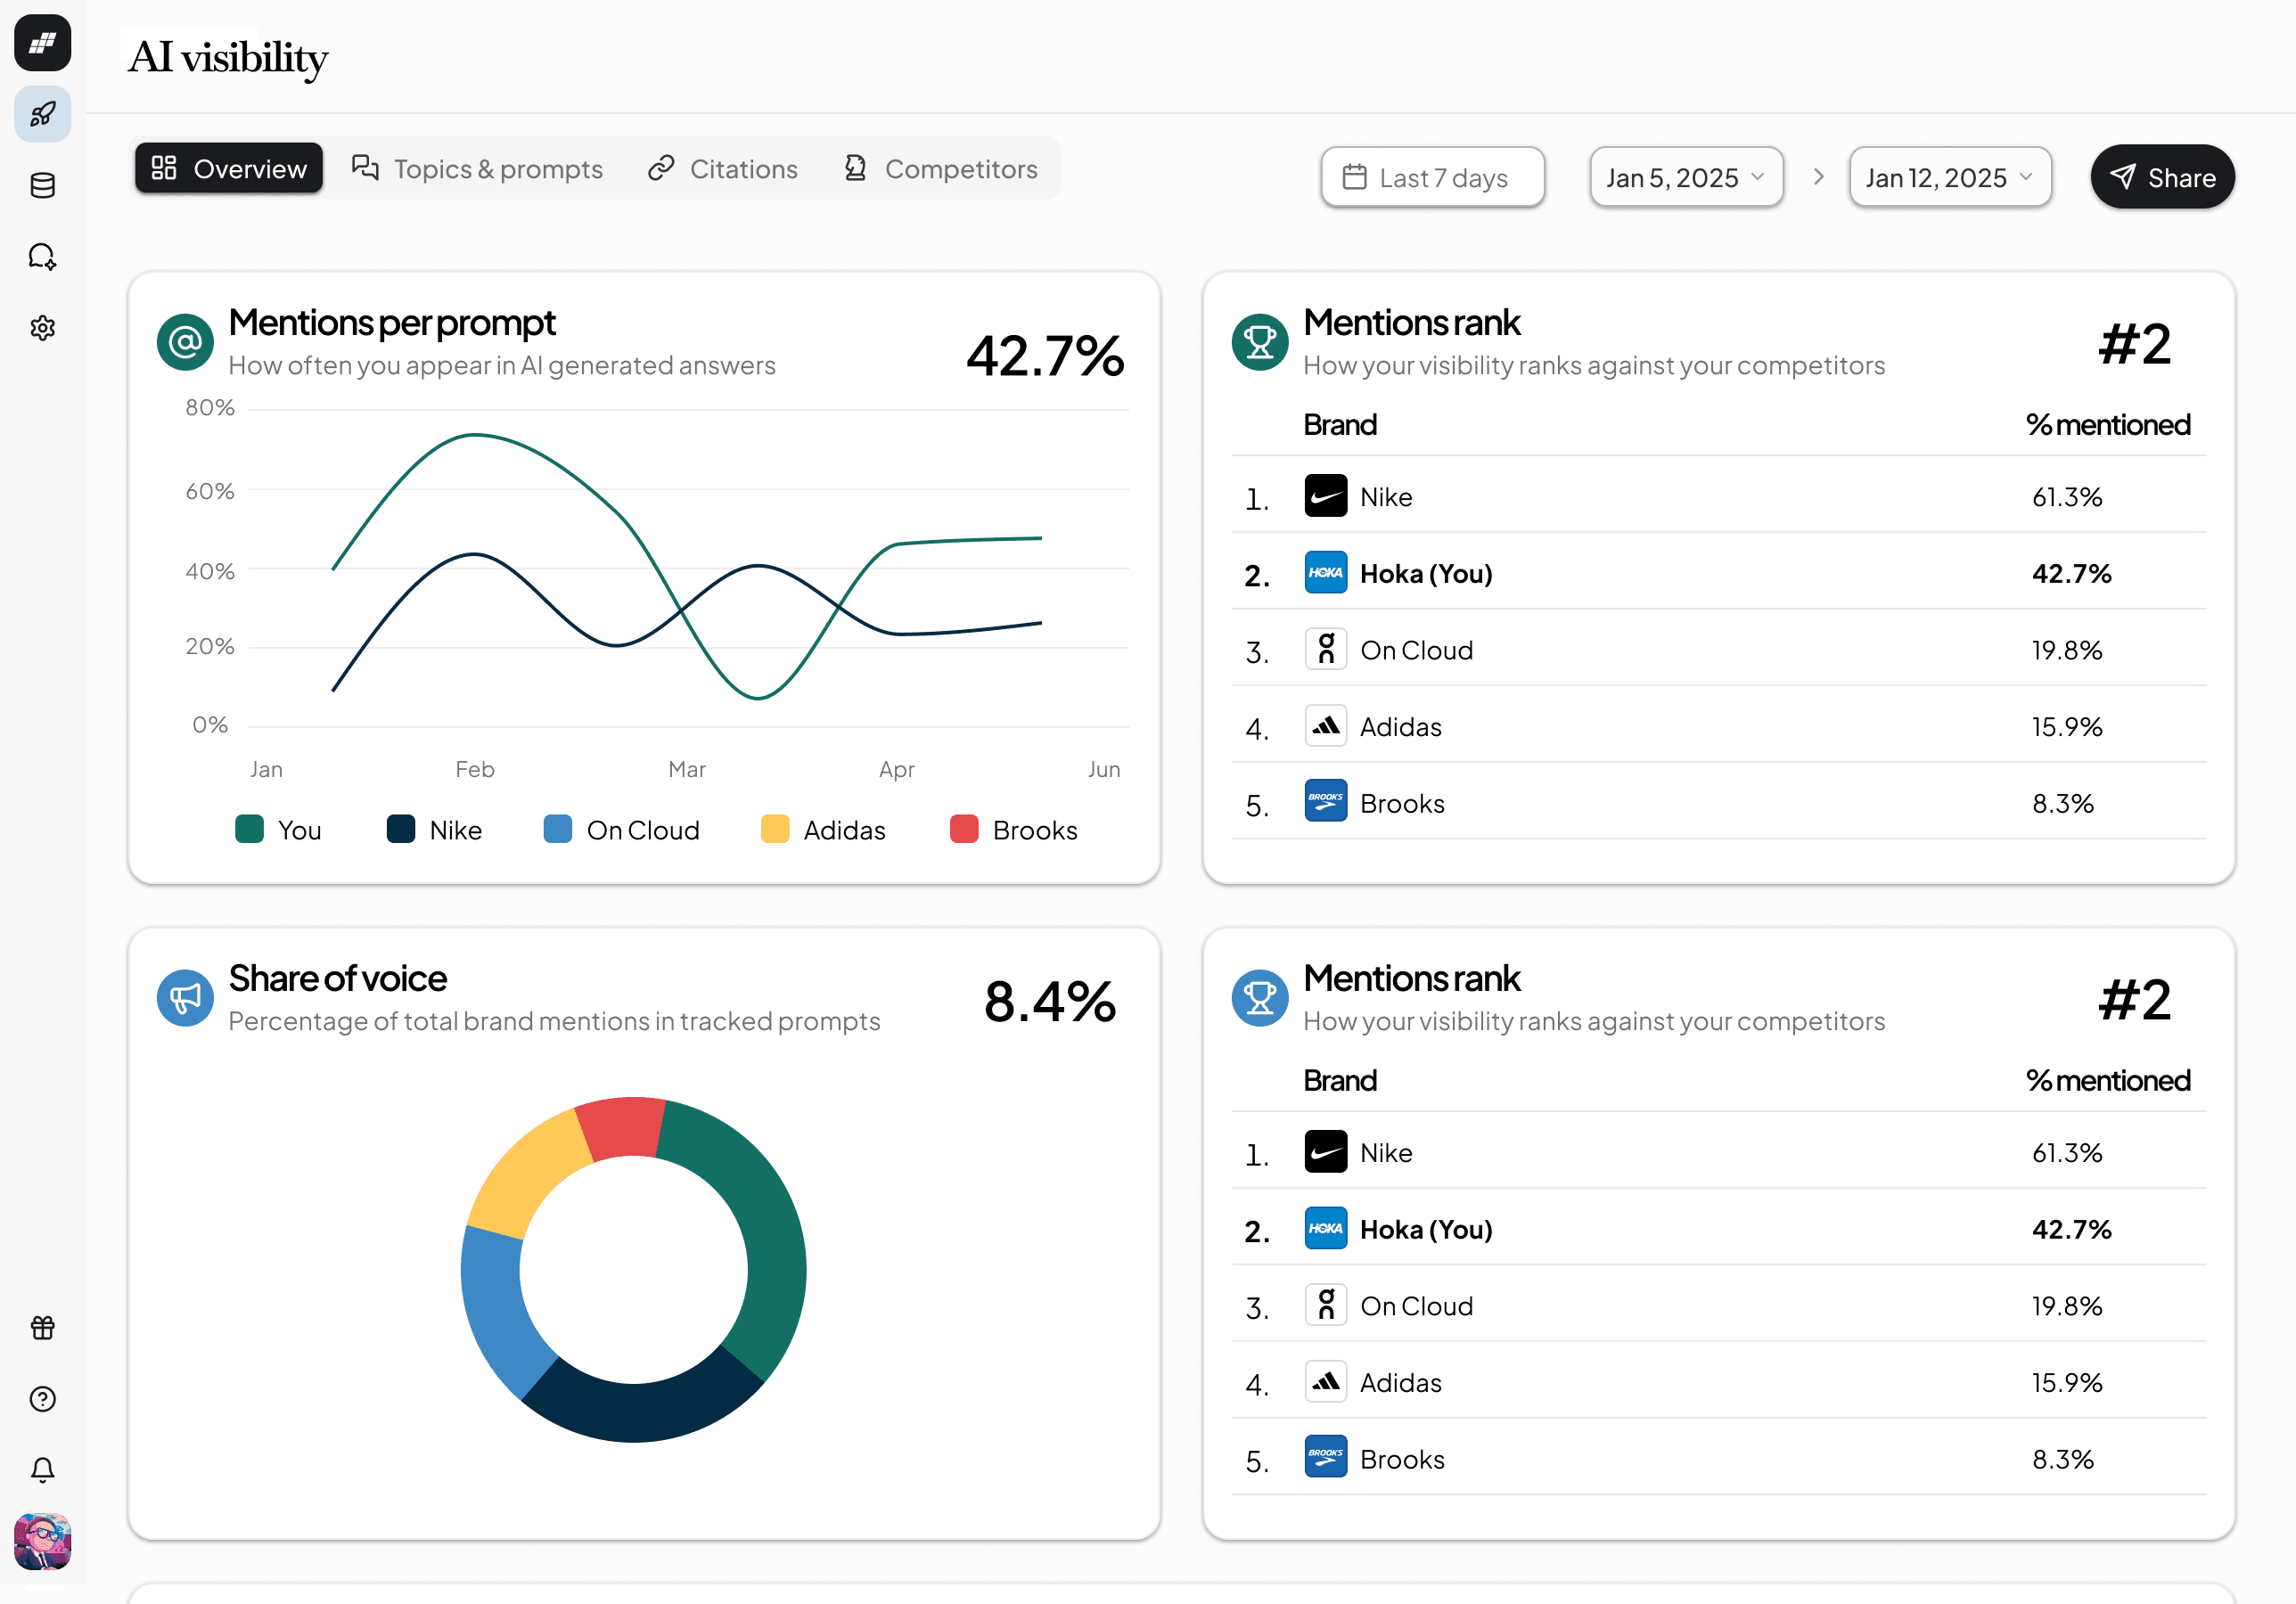Click Hoka logo in bottom rank table
The height and width of the screenshot is (1604, 2296).
pyautogui.click(x=1325, y=1229)
